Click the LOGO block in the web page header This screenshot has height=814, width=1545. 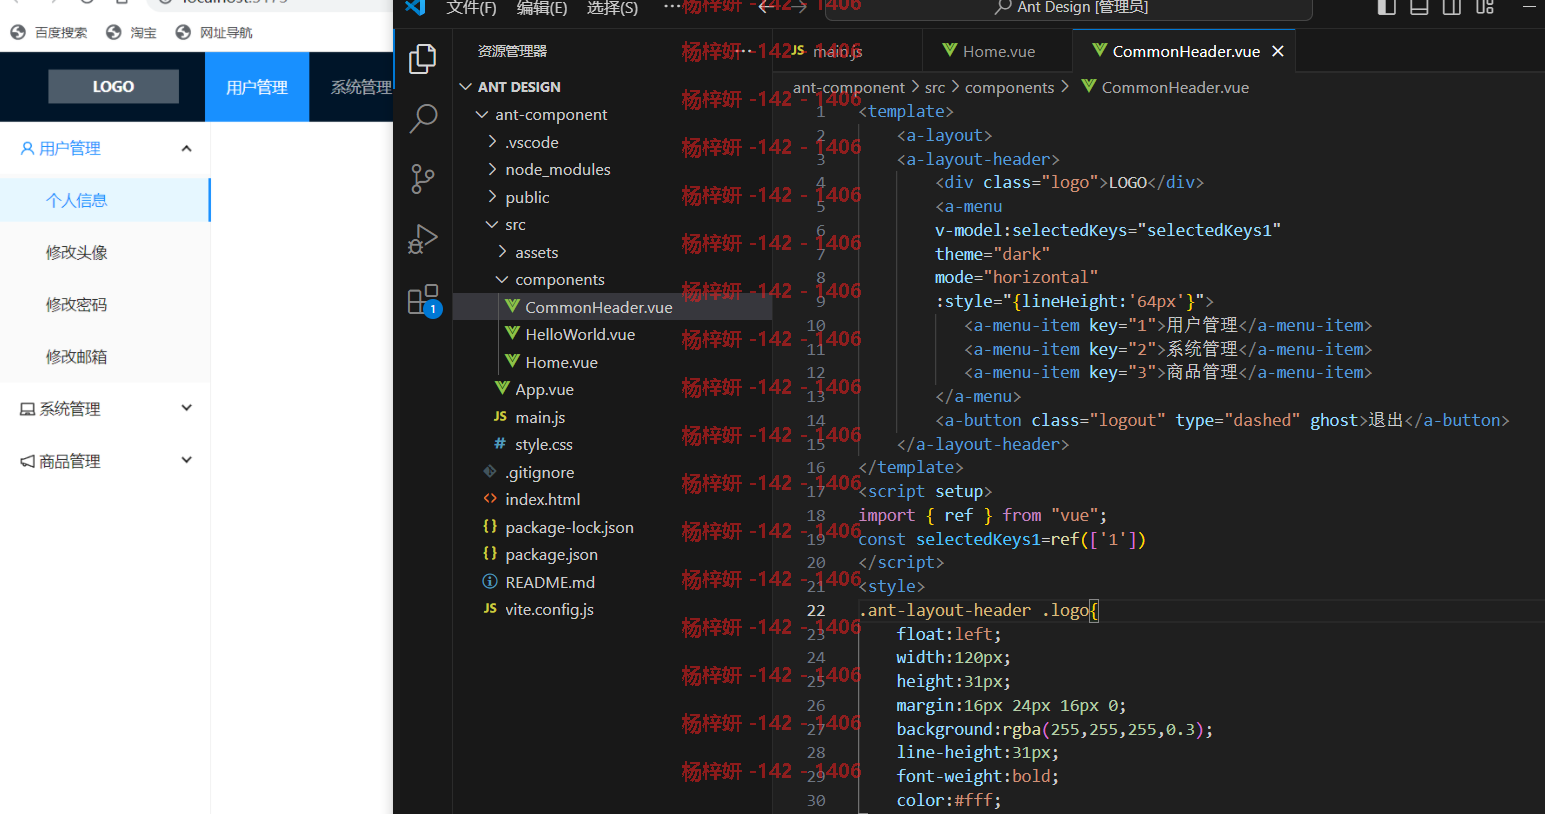[113, 87]
